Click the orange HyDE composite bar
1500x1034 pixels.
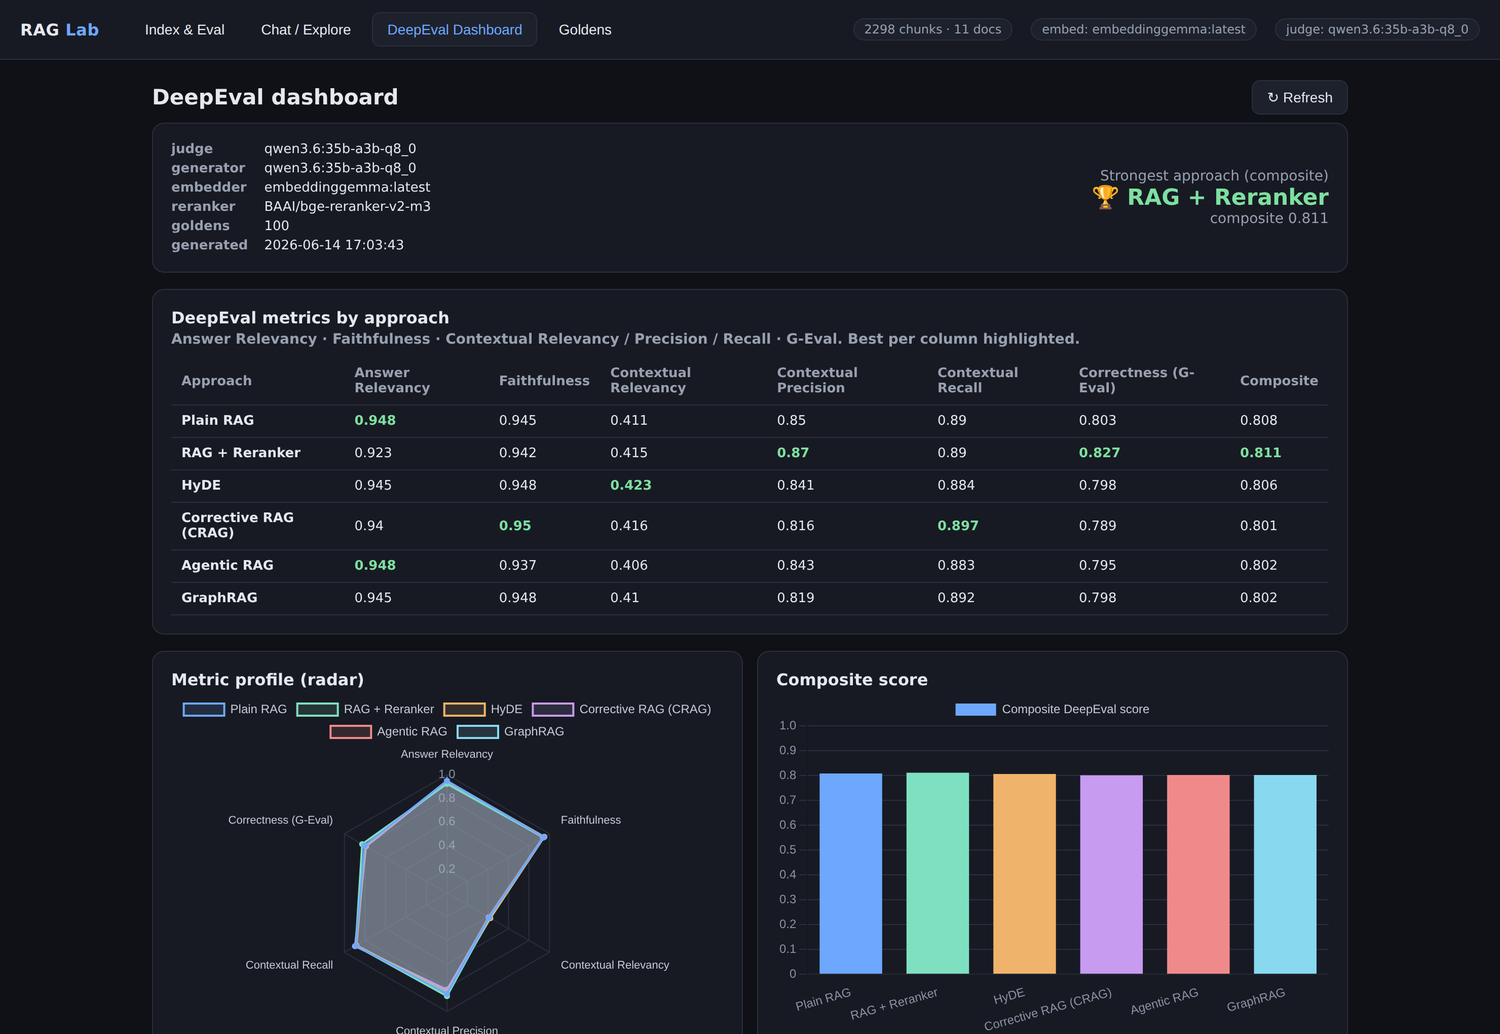pos(1024,873)
